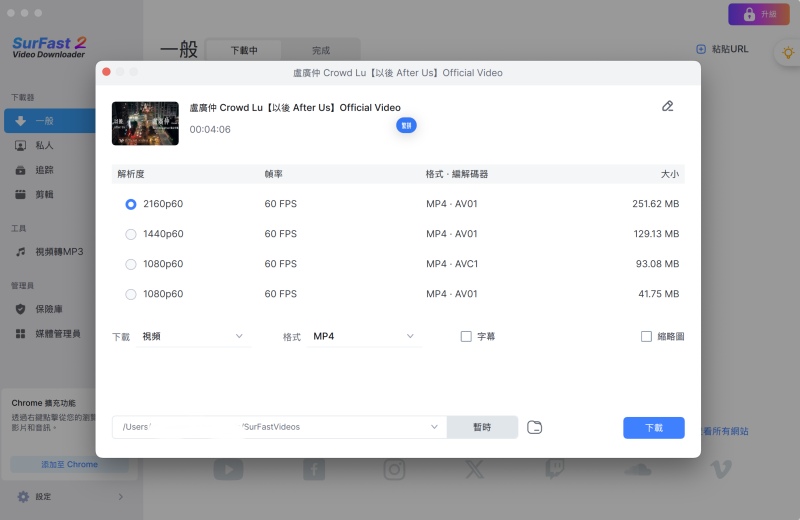Select 1080p60 AVC1 93.08 MB radio button
This screenshot has height=520, width=800.
(131, 264)
